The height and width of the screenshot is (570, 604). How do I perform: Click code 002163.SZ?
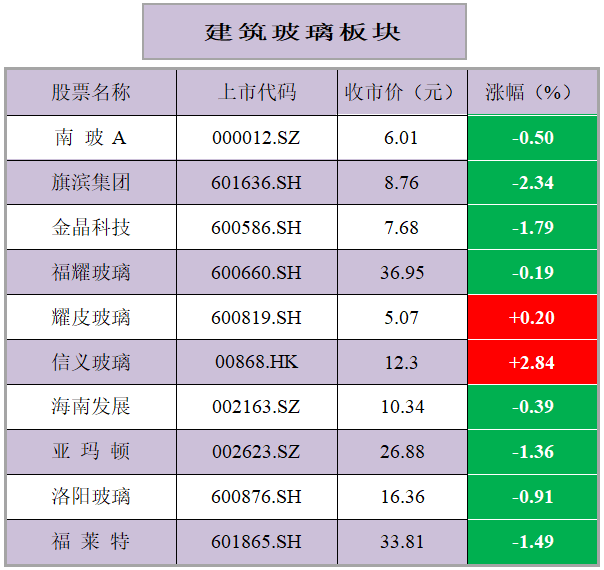click(256, 407)
